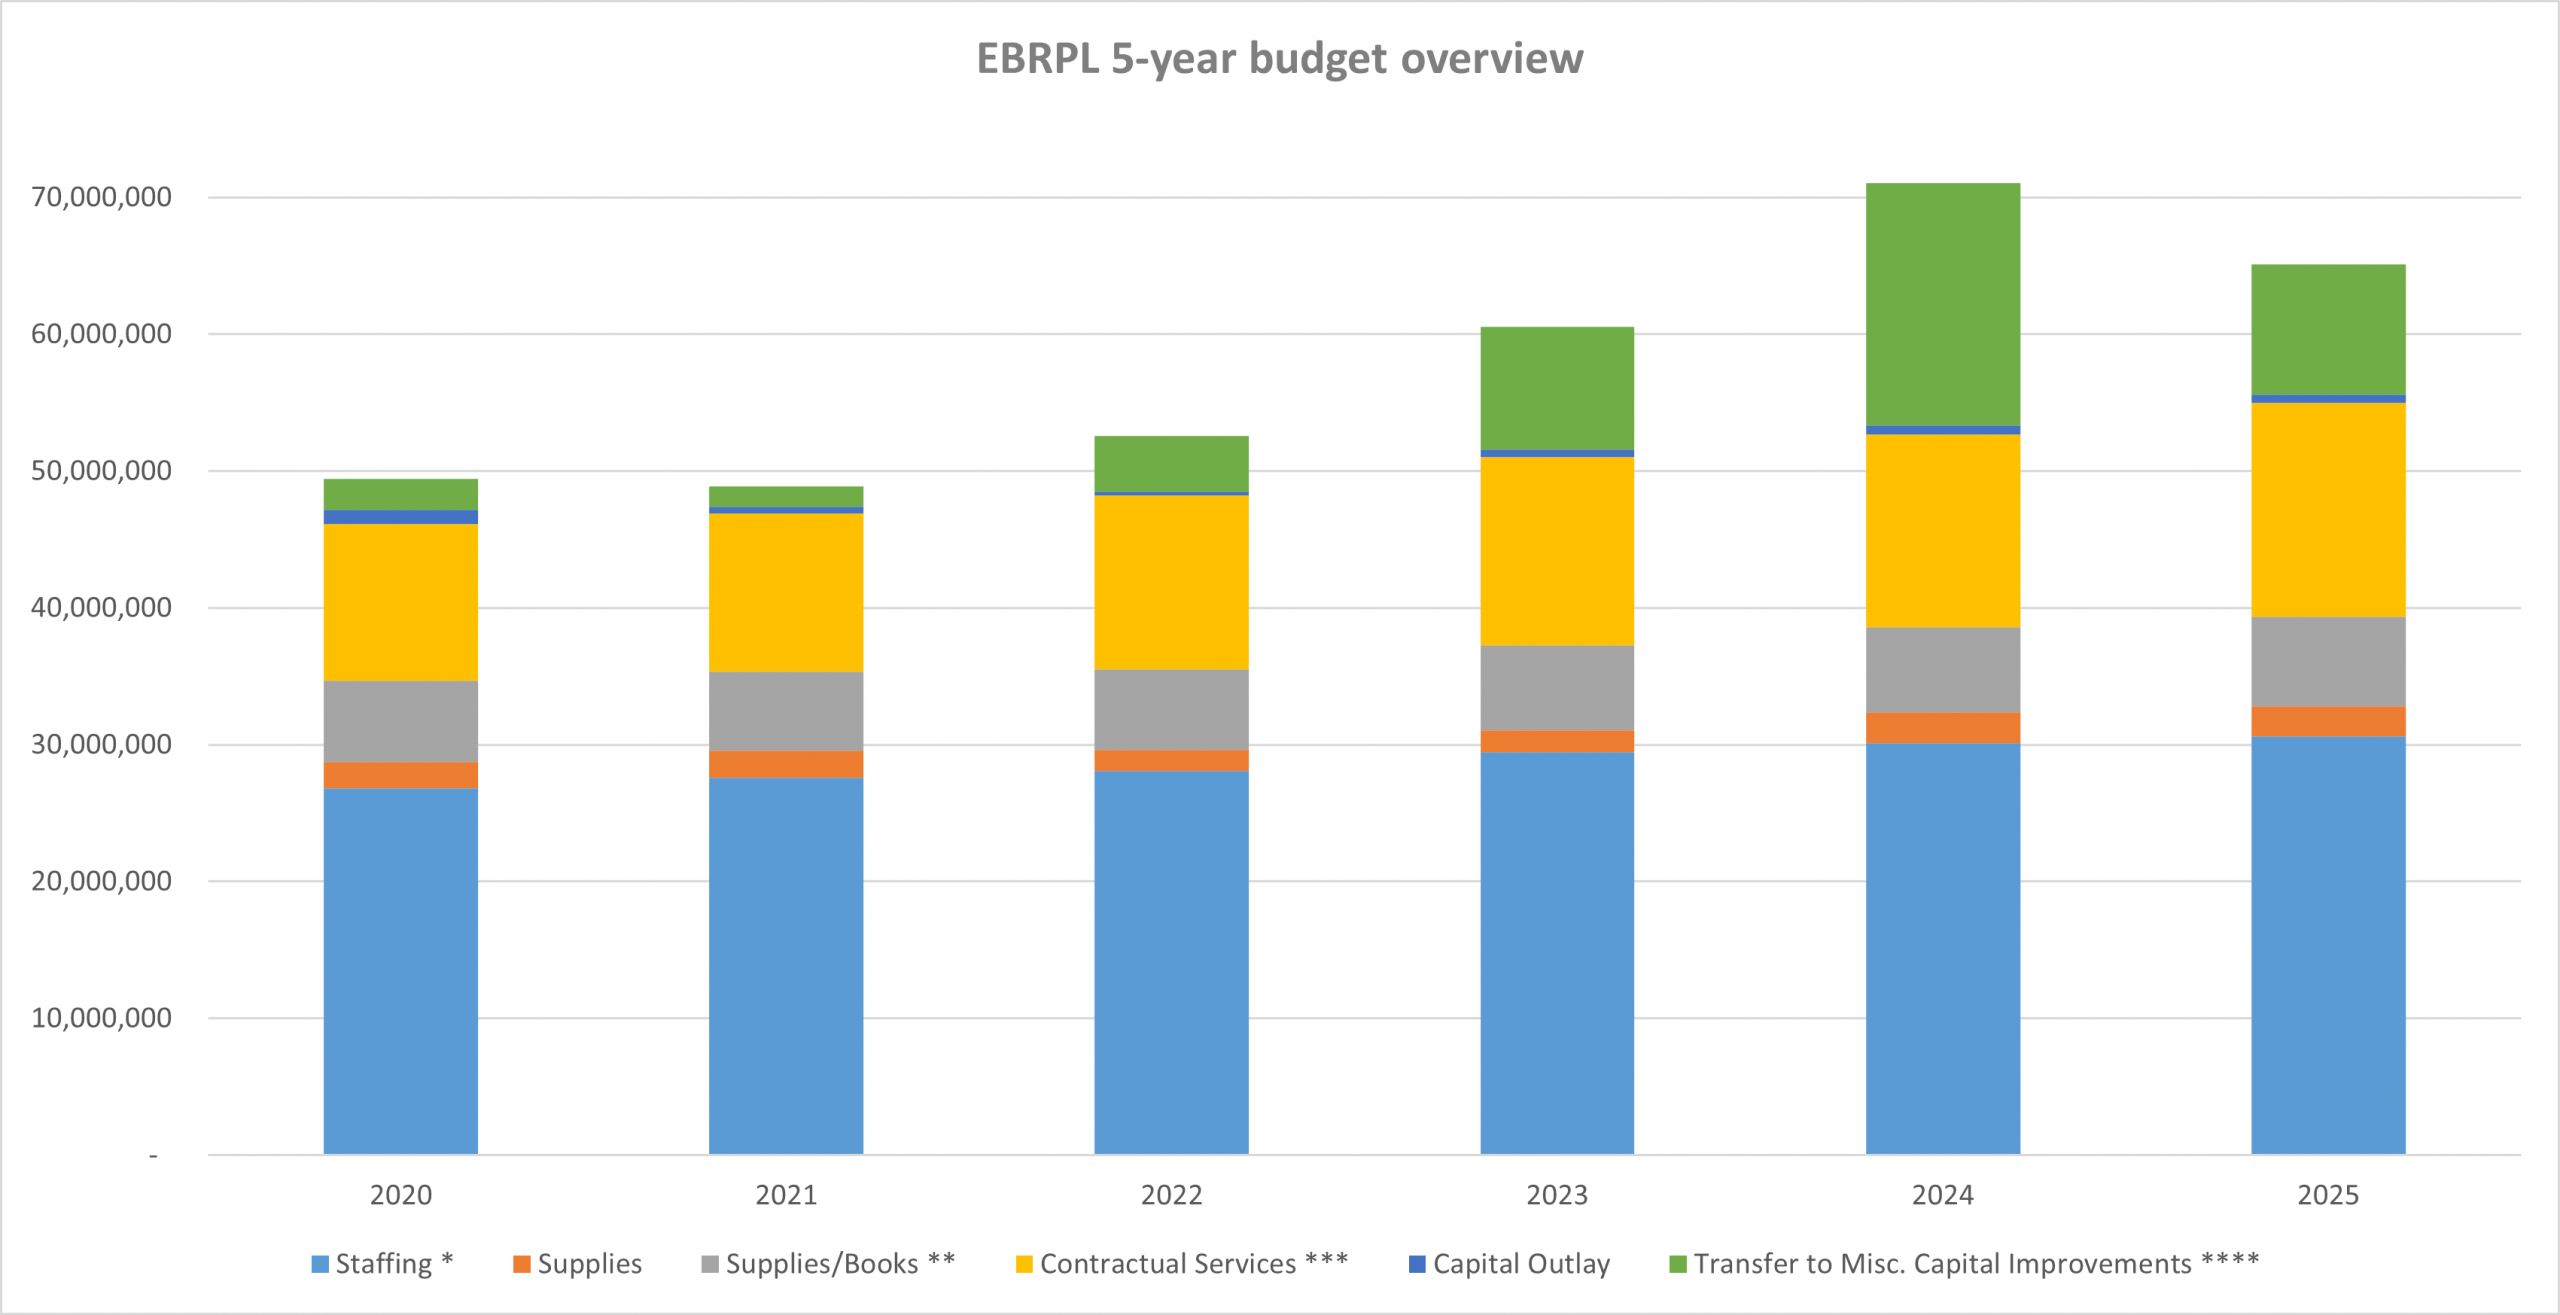Click the 20,000,000 y-axis label
Screen dimensions: 2560x1315
101,881
